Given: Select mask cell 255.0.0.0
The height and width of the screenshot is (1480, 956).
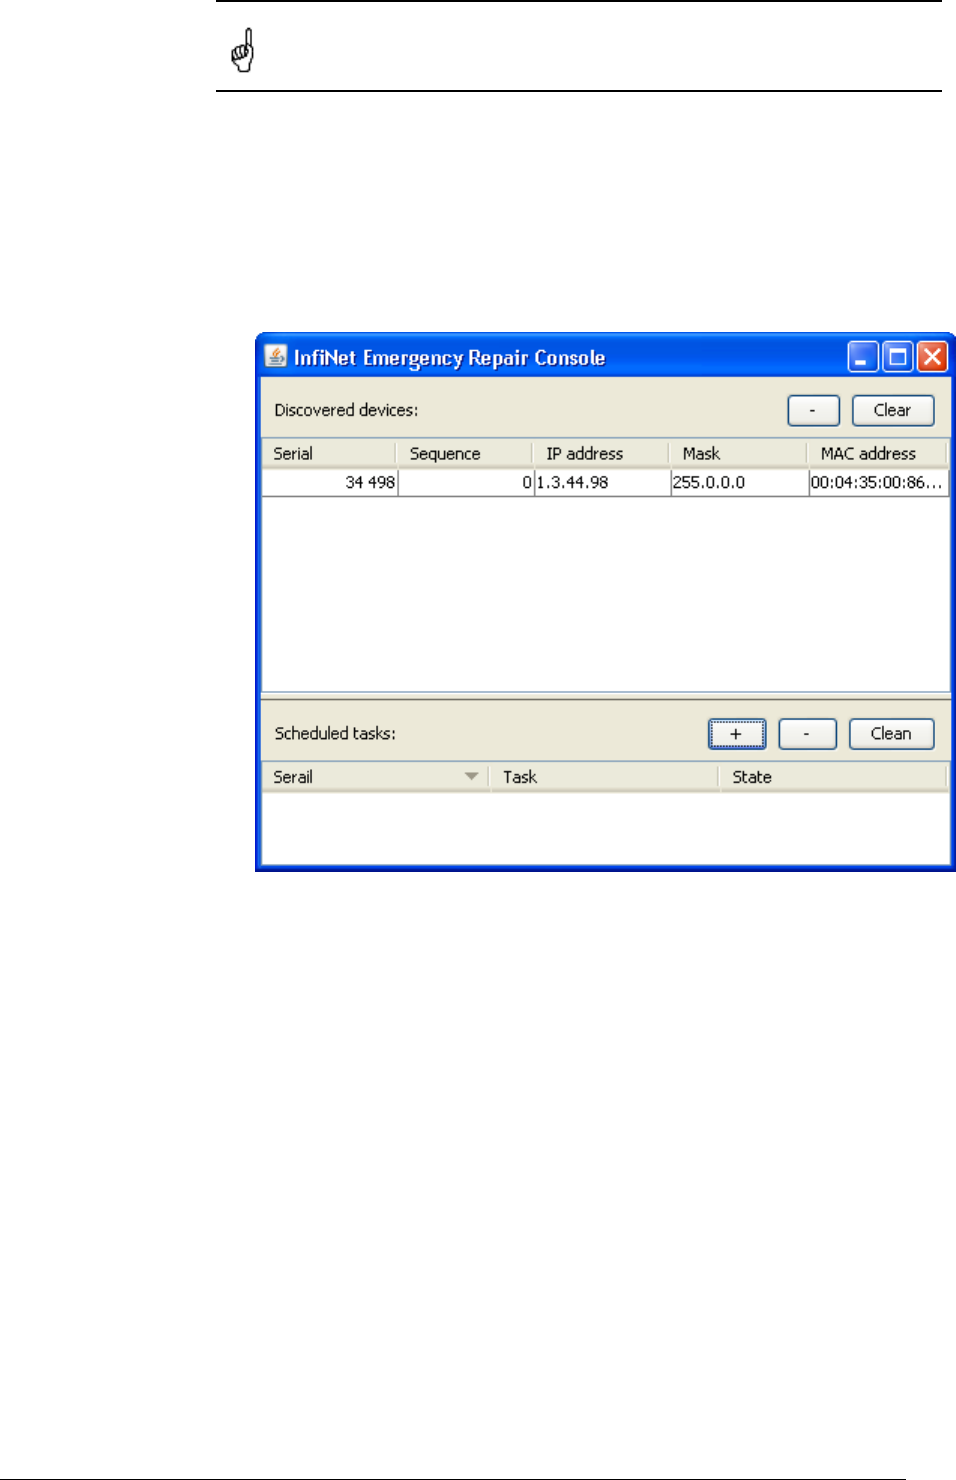Looking at the screenshot, I should click(x=740, y=483).
